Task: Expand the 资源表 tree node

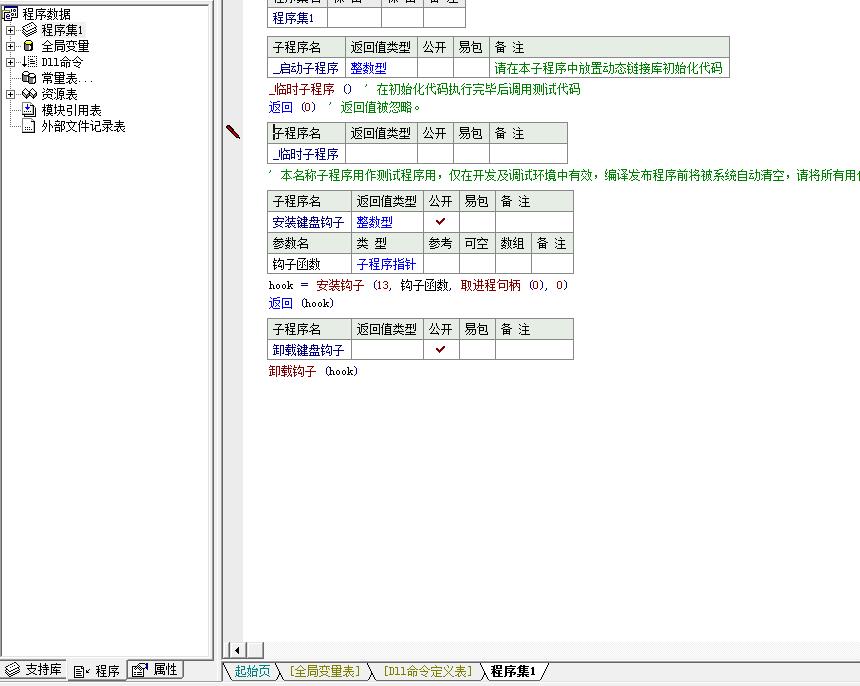Action: [11, 94]
